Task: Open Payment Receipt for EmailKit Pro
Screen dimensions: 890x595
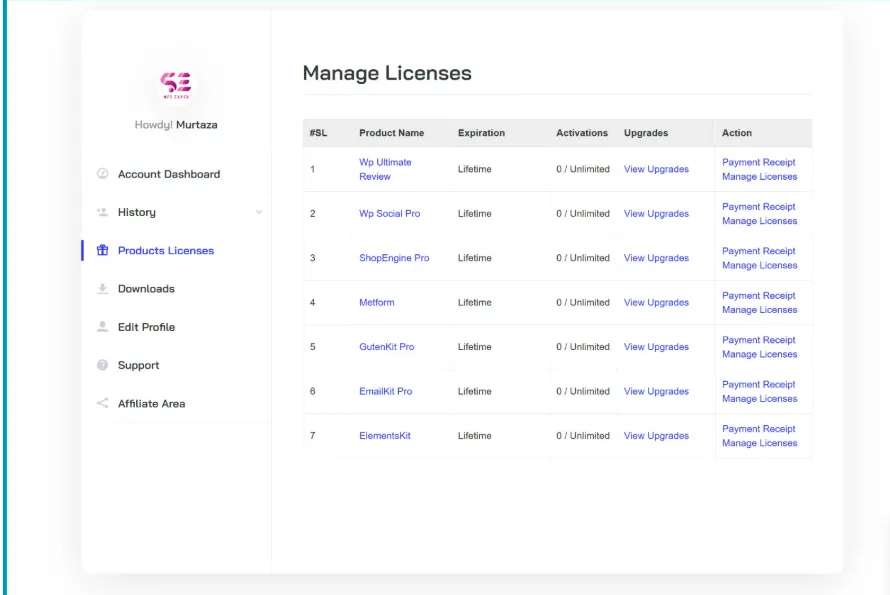Action: coord(758,384)
